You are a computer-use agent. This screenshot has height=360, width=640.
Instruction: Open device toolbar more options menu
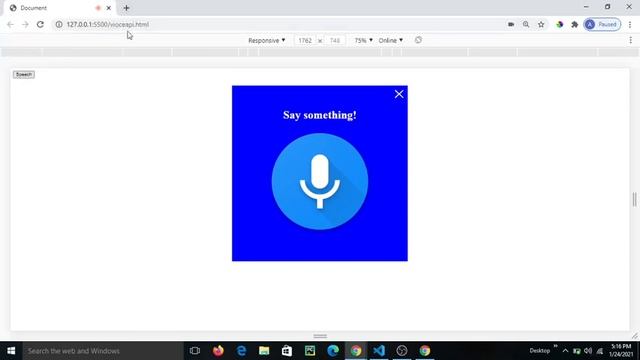[631, 40]
